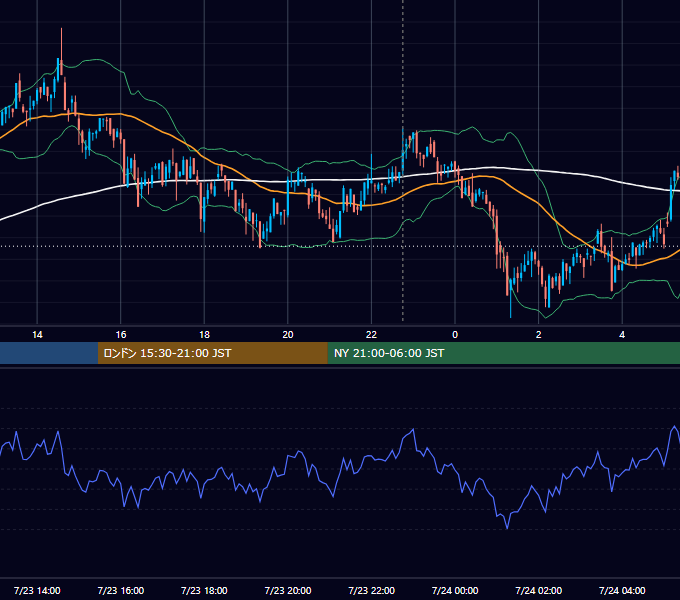This screenshot has height=600, width=680.
Task: Click the 7/24 04:00 time label
Action: 622,590
